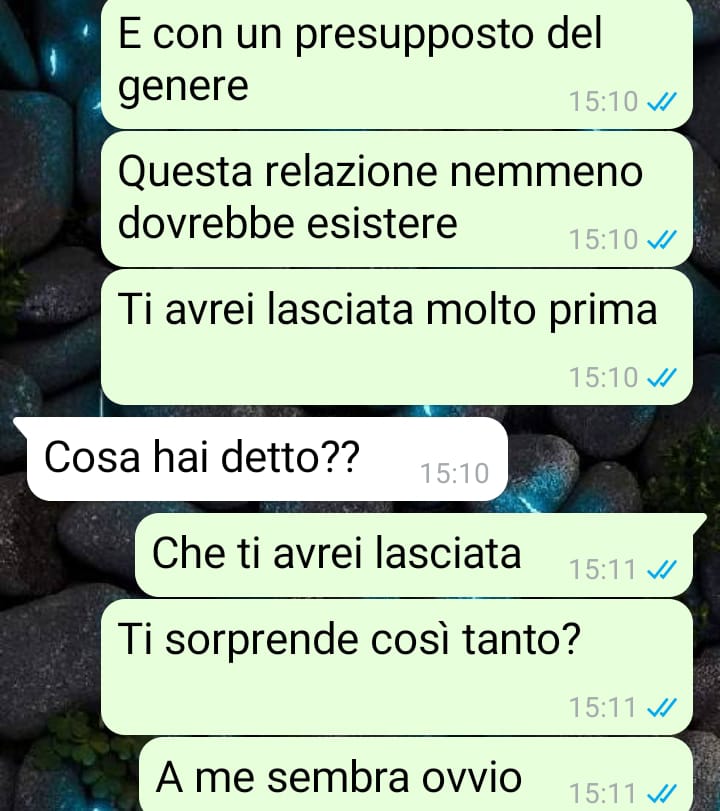The width and height of the screenshot is (720, 811).
Task: Tap the blue ticks on 'Questa relazione nemmeno dovrebbe esistere'
Action: [x=662, y=239]
